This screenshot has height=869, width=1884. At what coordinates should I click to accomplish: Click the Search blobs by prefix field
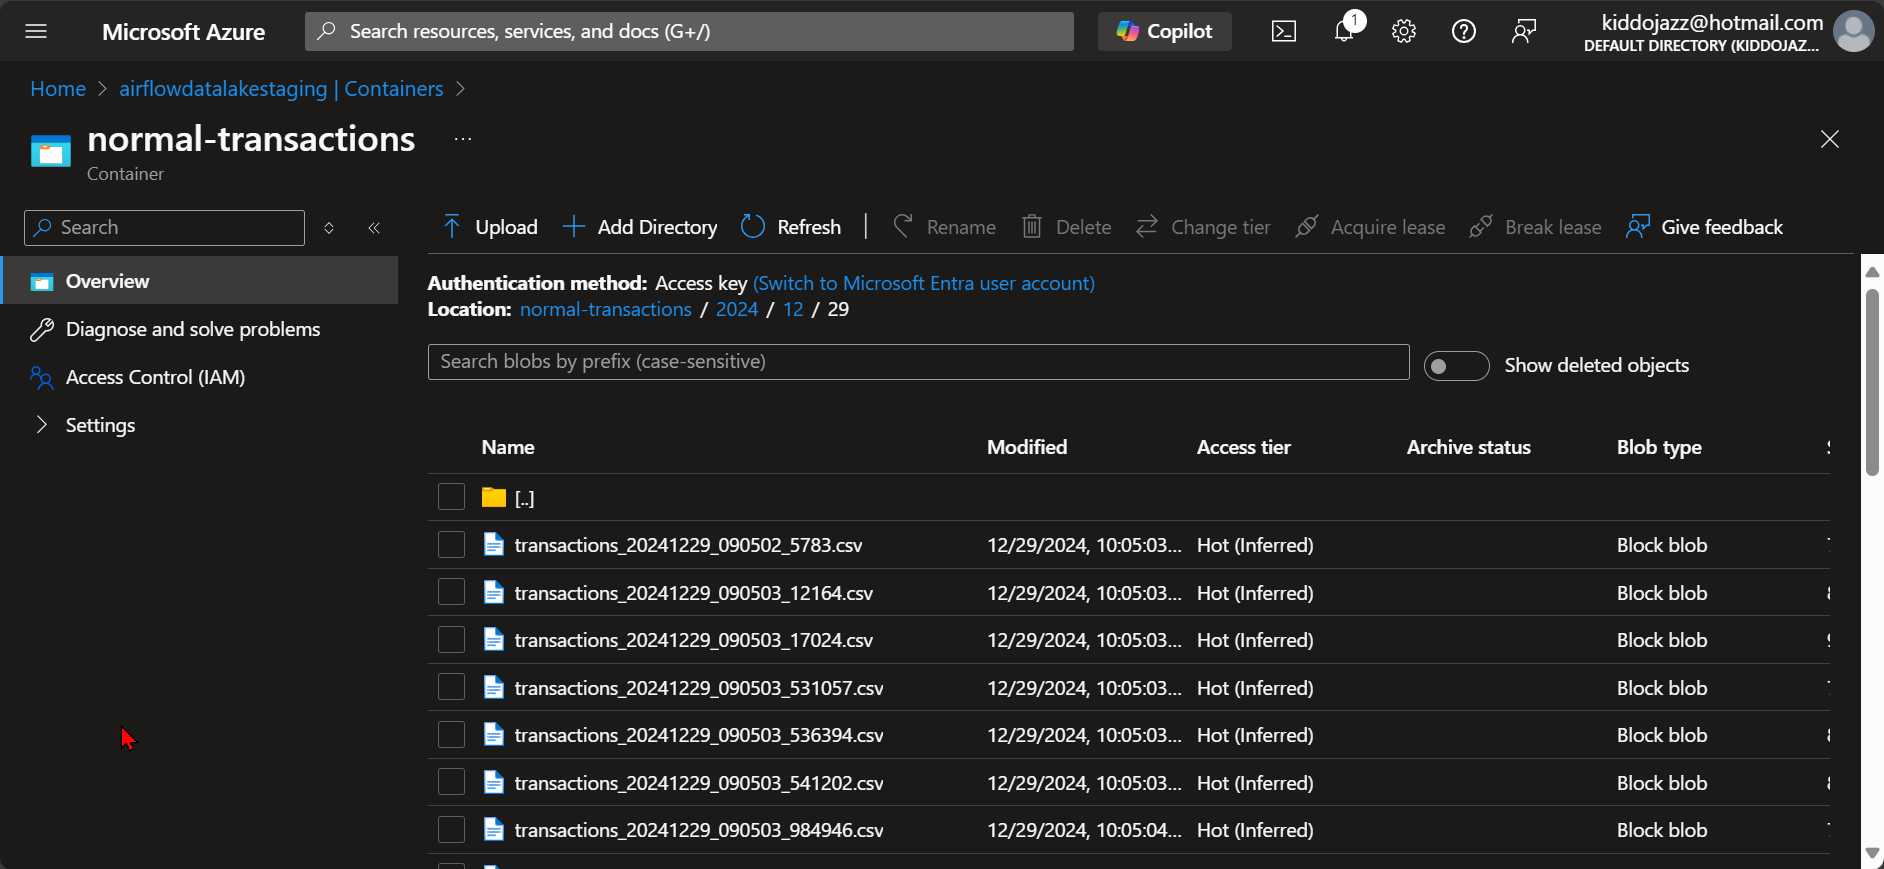tap(918, 362)
